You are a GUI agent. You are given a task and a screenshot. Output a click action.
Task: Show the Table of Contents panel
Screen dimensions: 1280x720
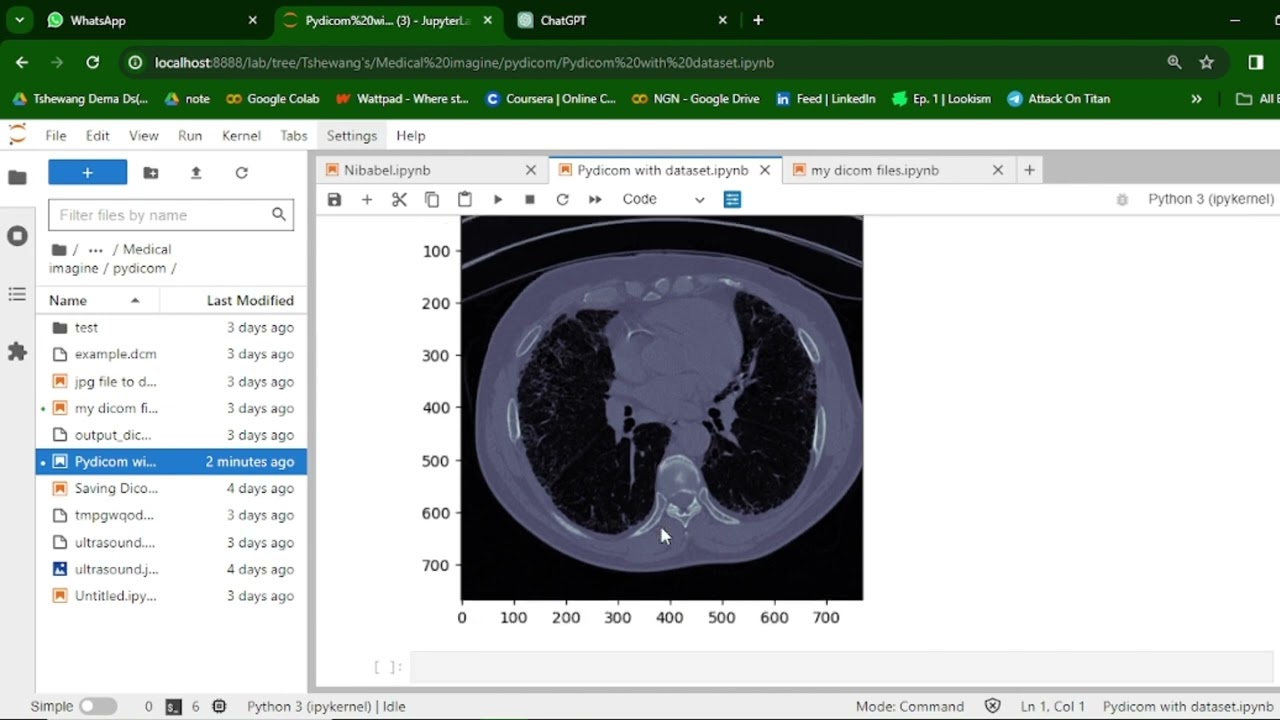coord(17,294)
